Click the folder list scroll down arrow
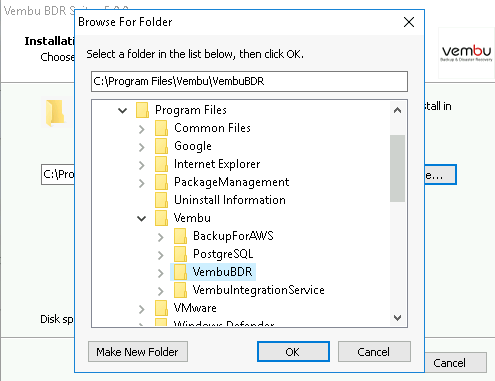This screenshot has width=495, height=381. tap(397, 318)
